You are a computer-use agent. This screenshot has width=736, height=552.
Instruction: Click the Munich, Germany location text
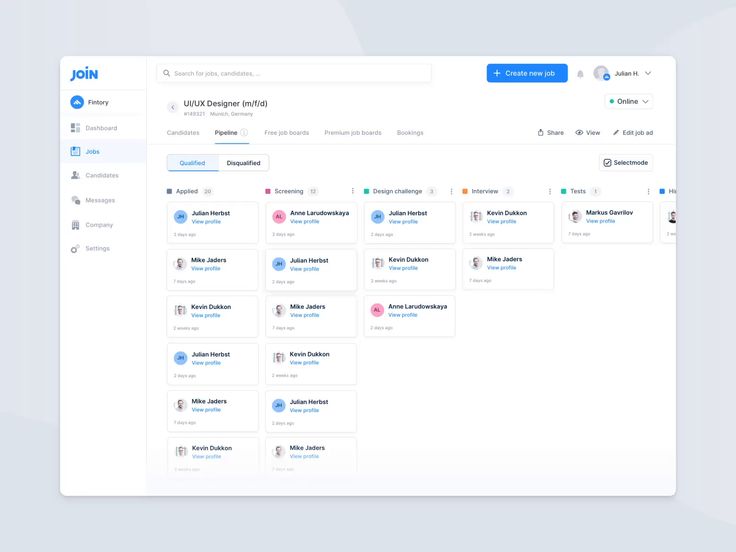coord(231,114)
